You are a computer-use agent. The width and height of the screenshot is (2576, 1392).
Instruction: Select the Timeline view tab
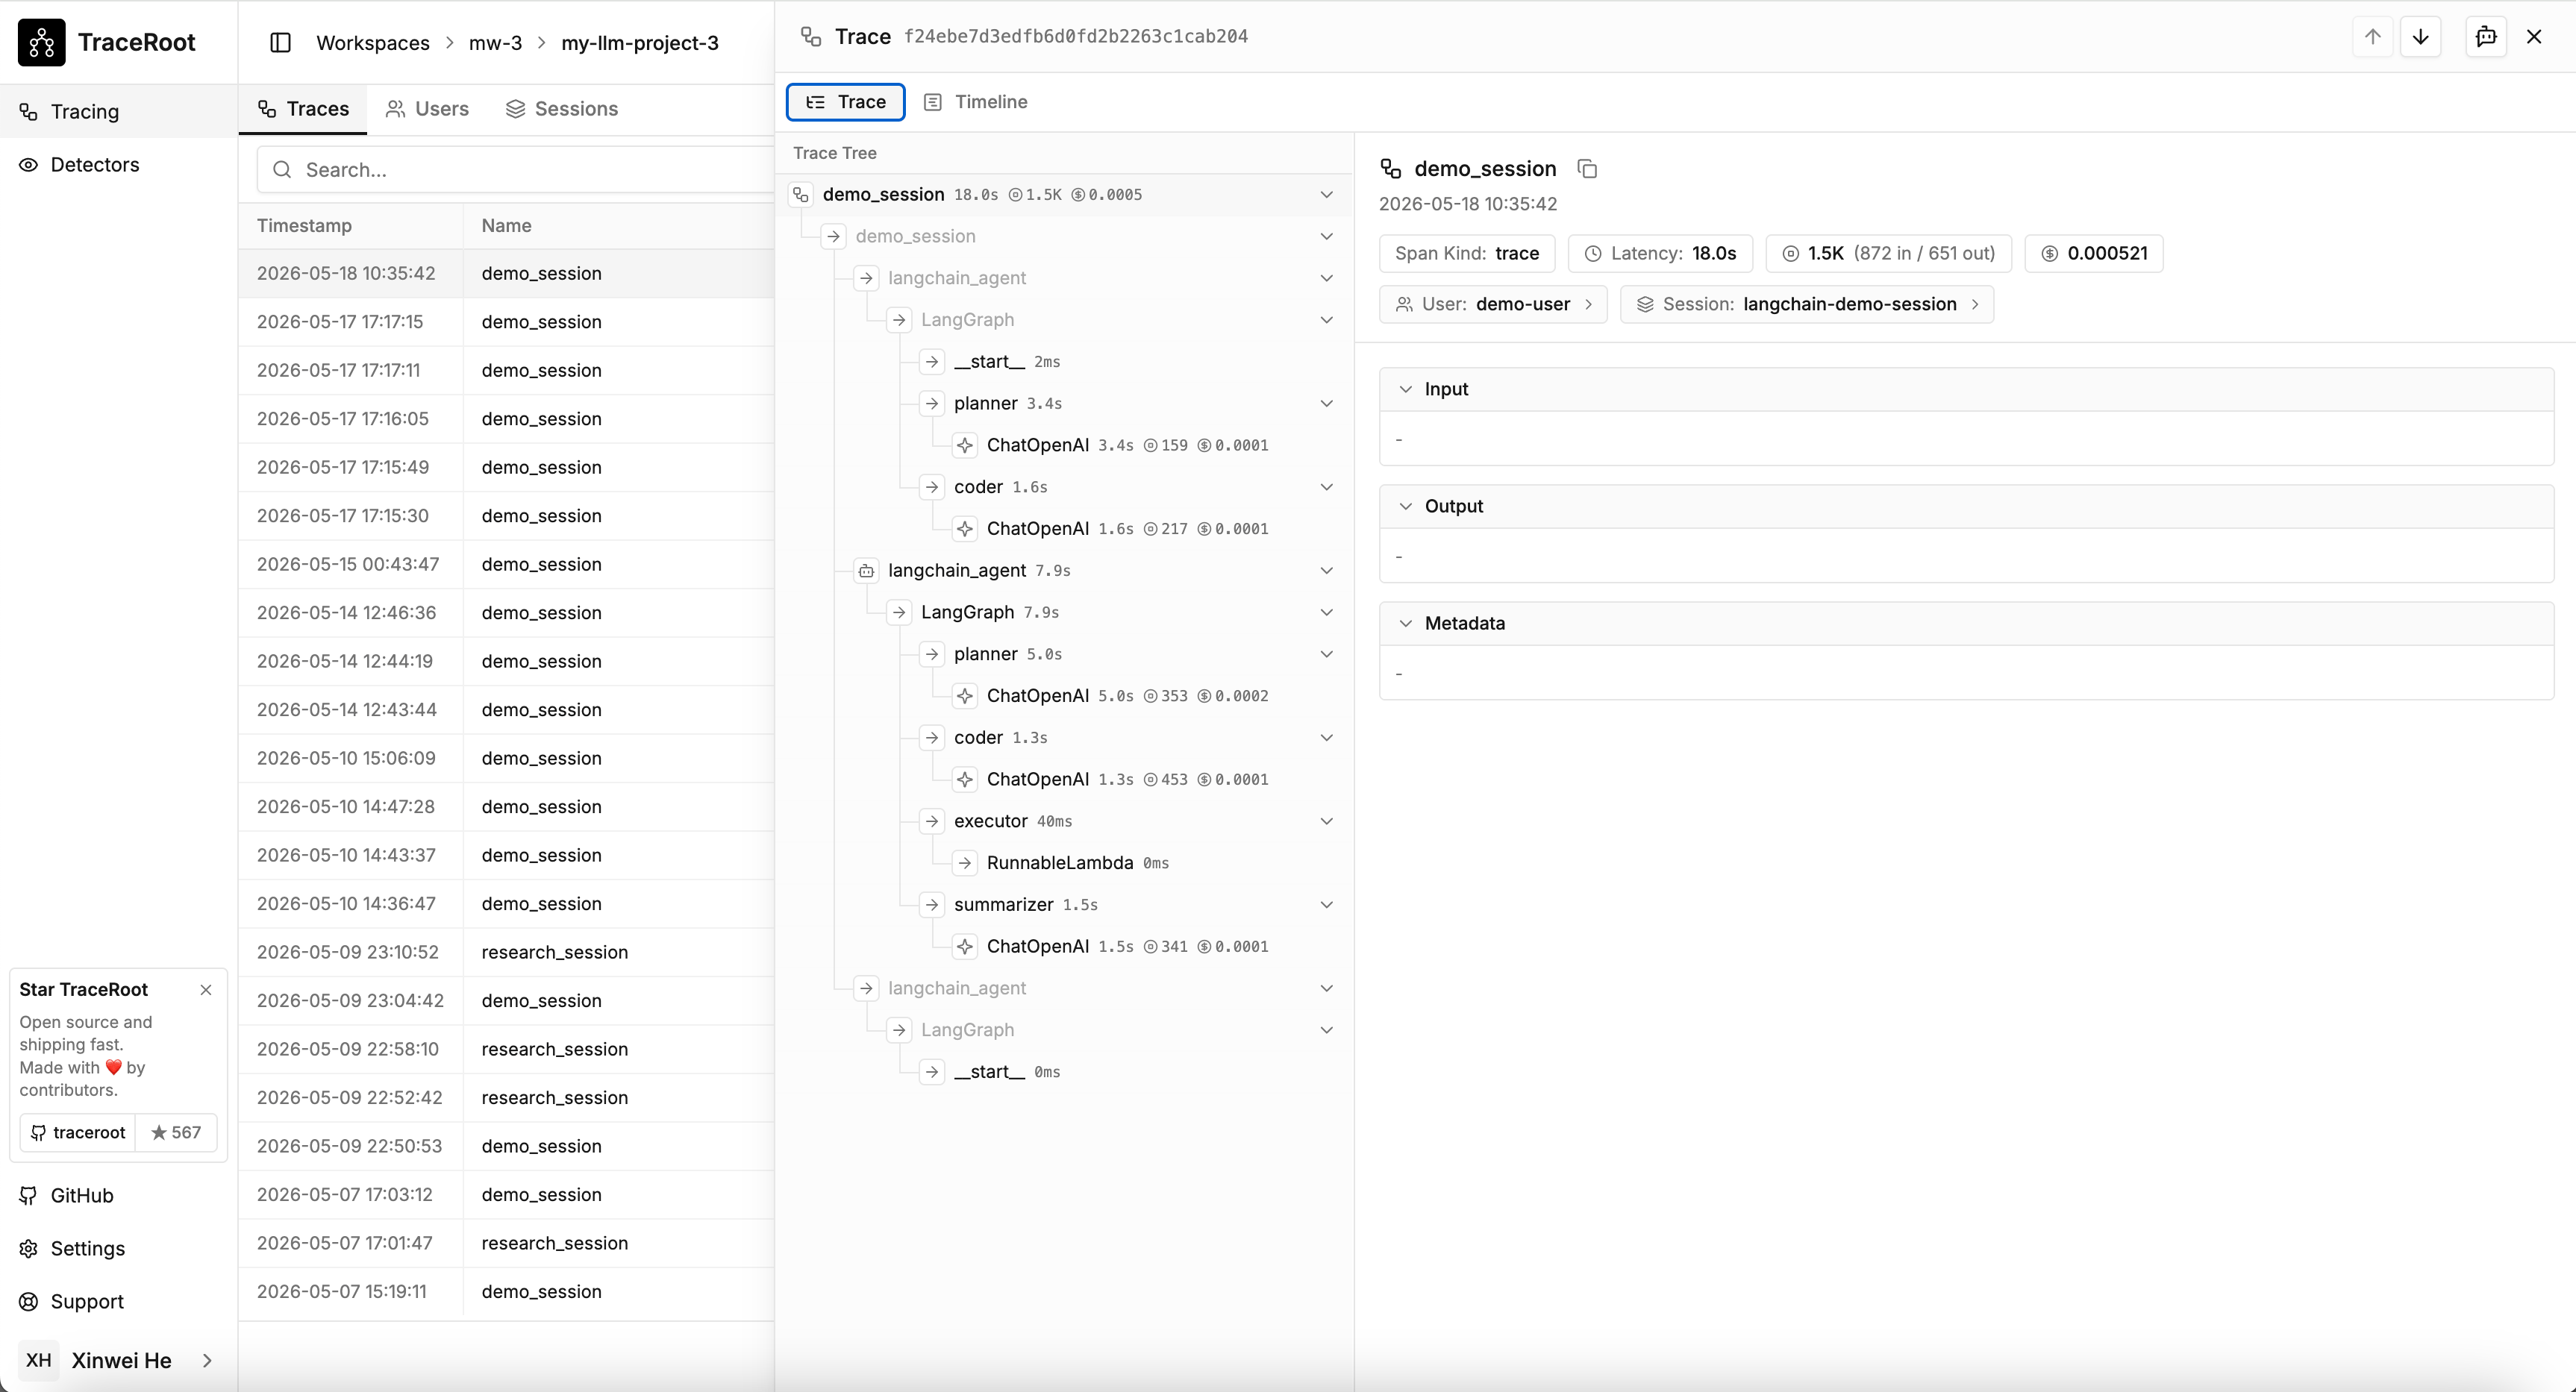[x=976, y=102]
